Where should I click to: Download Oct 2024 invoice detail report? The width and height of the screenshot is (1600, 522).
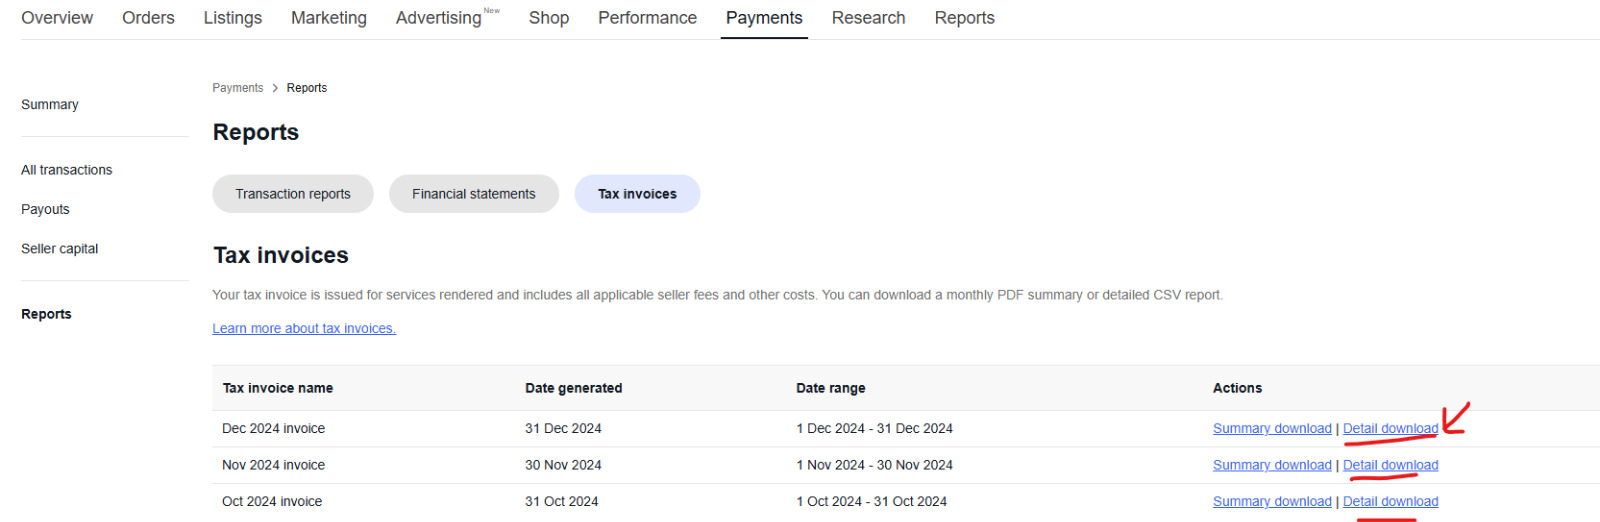click(1390, 501)
